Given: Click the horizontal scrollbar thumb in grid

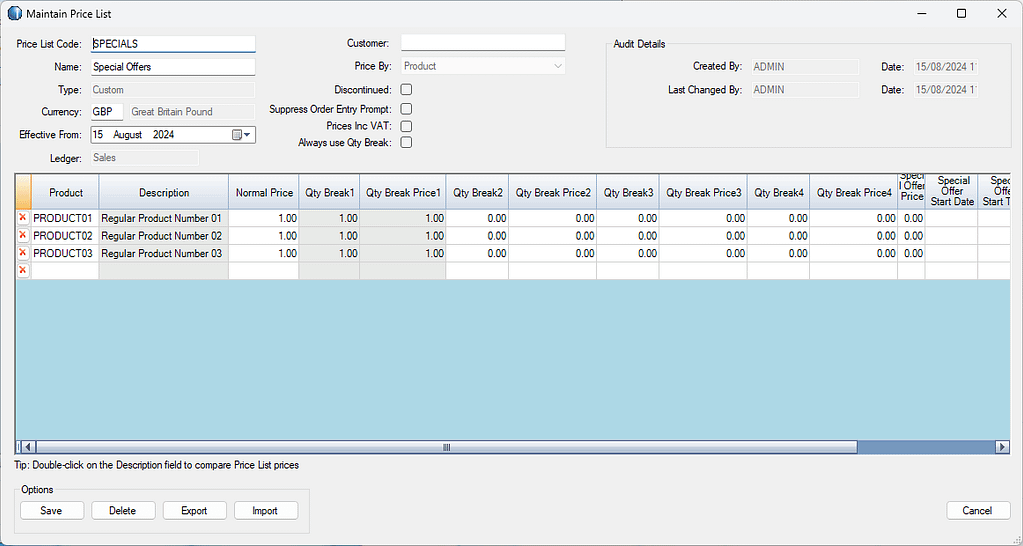Looking at the screenshot, I should 446,447.
